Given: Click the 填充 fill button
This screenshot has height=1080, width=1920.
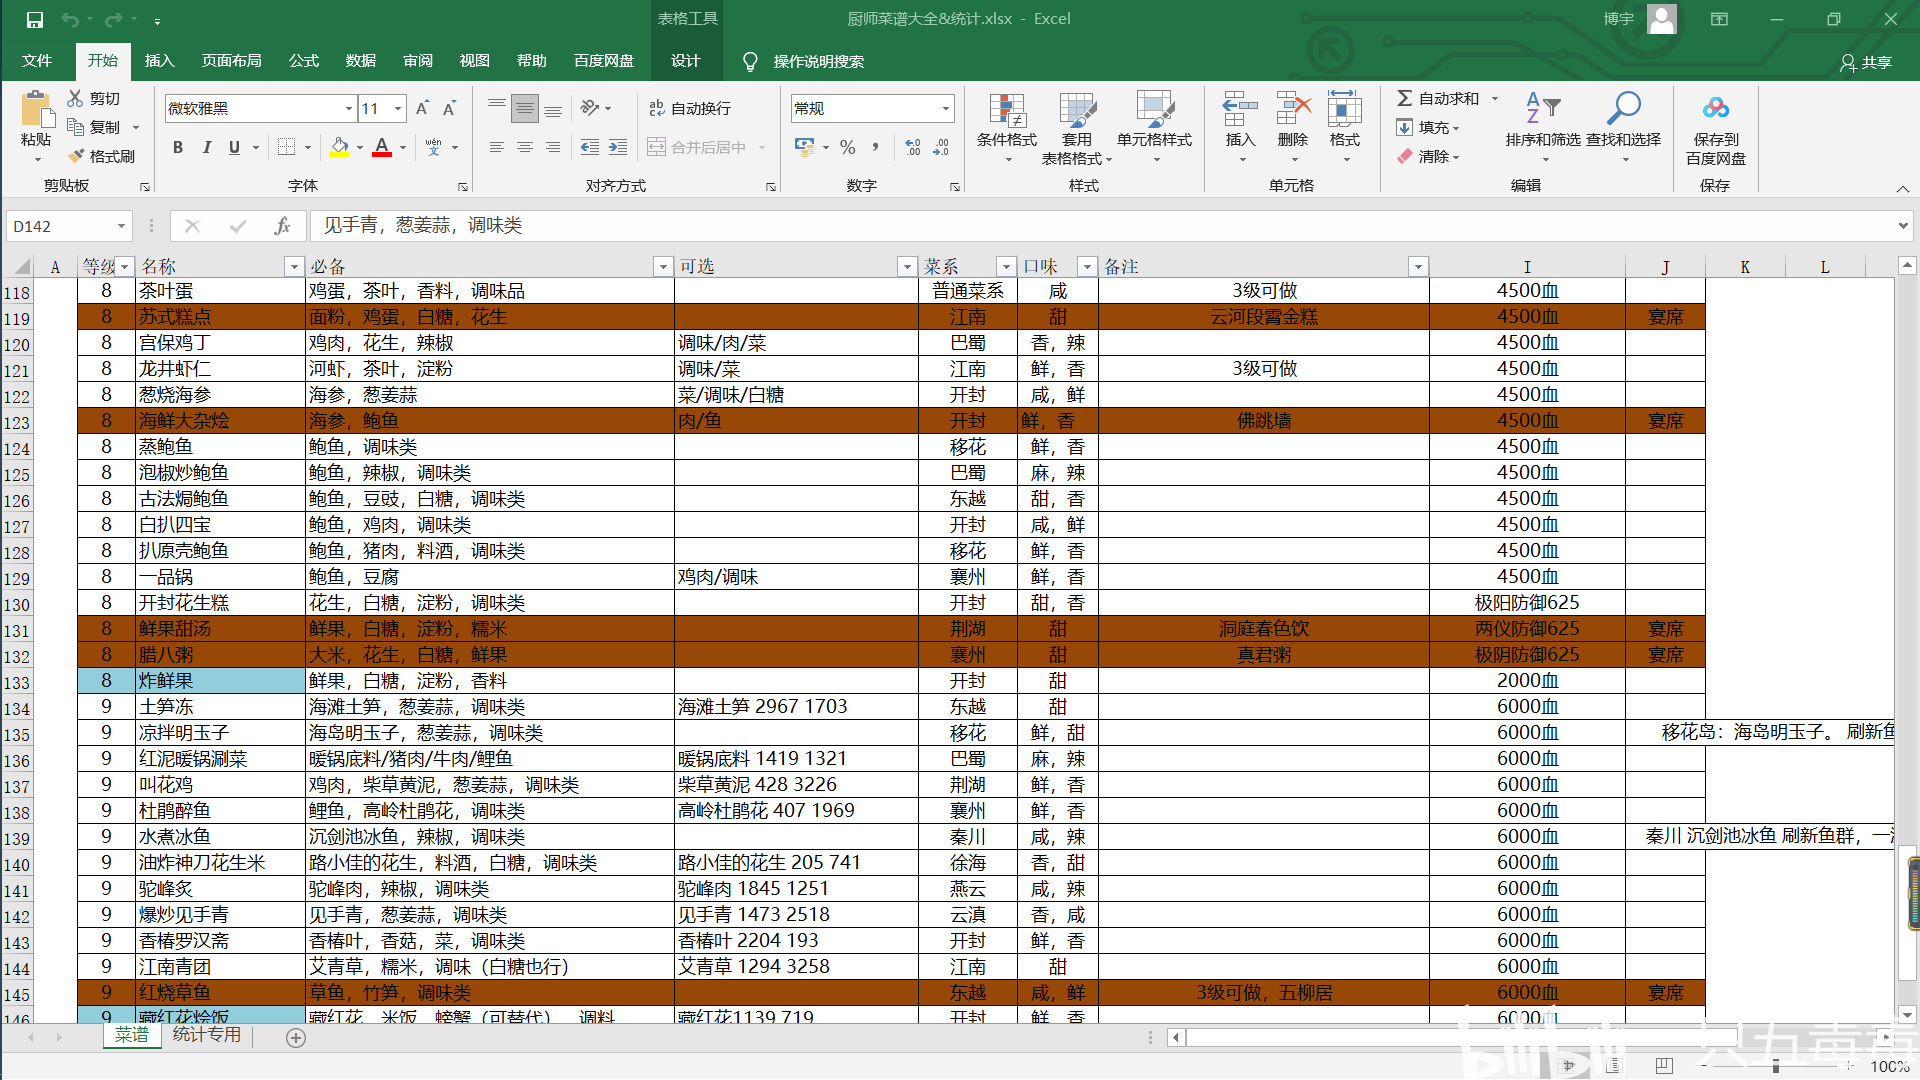Looking at the screenshot, I should click(1428, 127).
